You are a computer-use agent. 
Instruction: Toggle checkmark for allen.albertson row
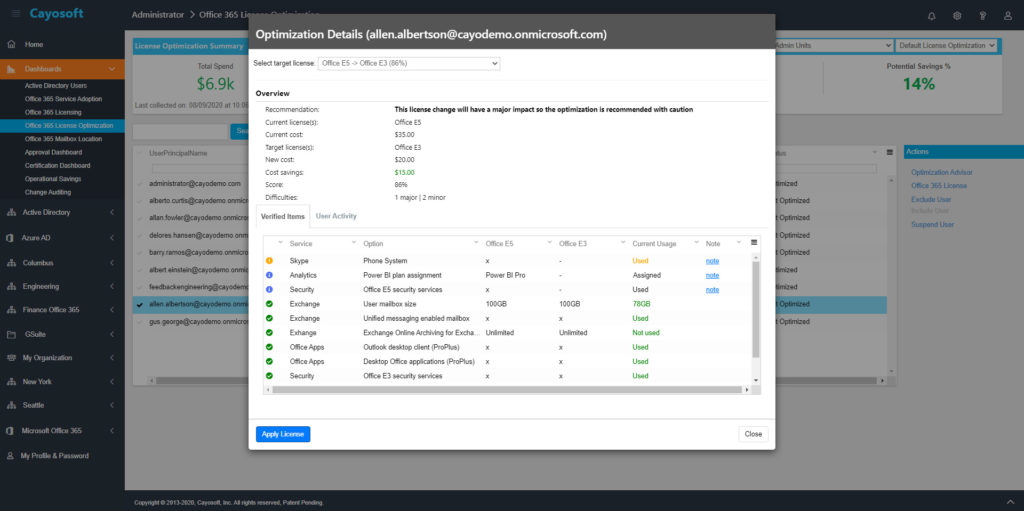(x=140, y=304)
